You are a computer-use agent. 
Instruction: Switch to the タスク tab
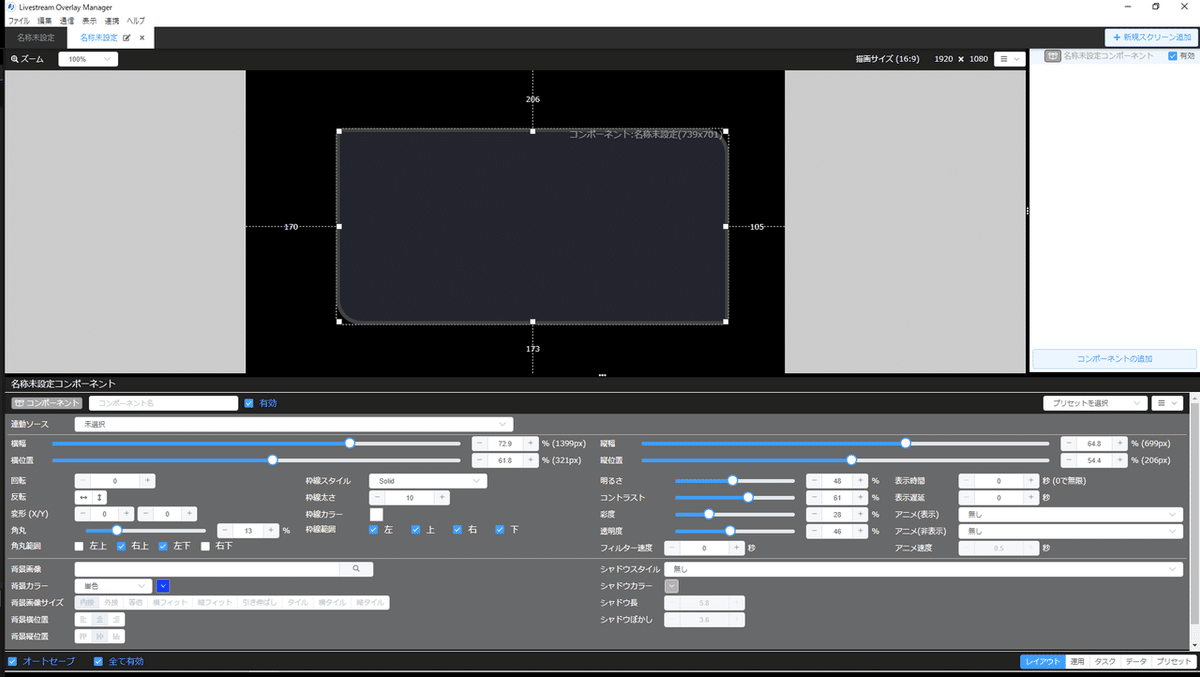1105,661
